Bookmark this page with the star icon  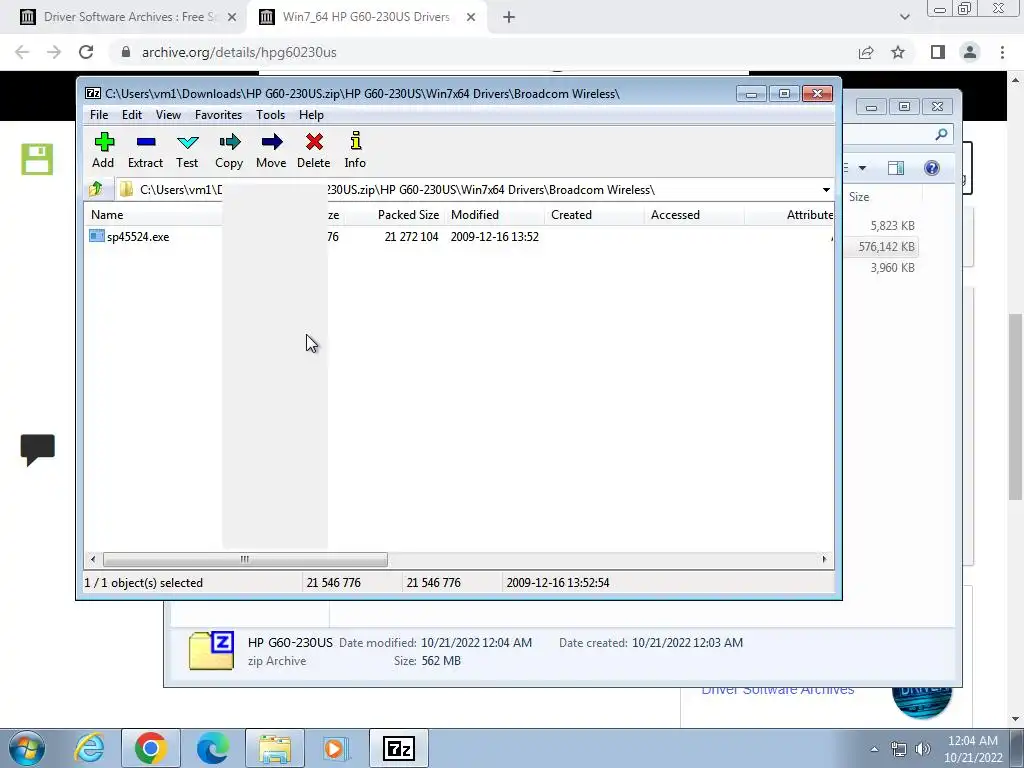pos(898,52)
